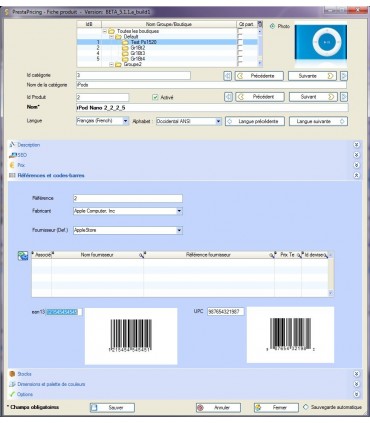Image resolution: width=370 pixels, height=423 pixels.
Task: Select the Gr1Bt3 row in shop tree
Action: (167, 53)
